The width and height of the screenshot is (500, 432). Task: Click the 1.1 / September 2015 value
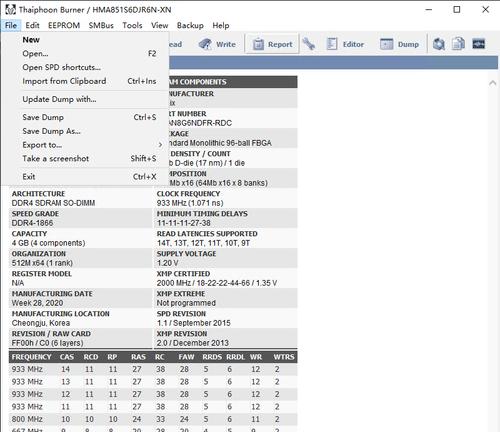click(194, 323)
